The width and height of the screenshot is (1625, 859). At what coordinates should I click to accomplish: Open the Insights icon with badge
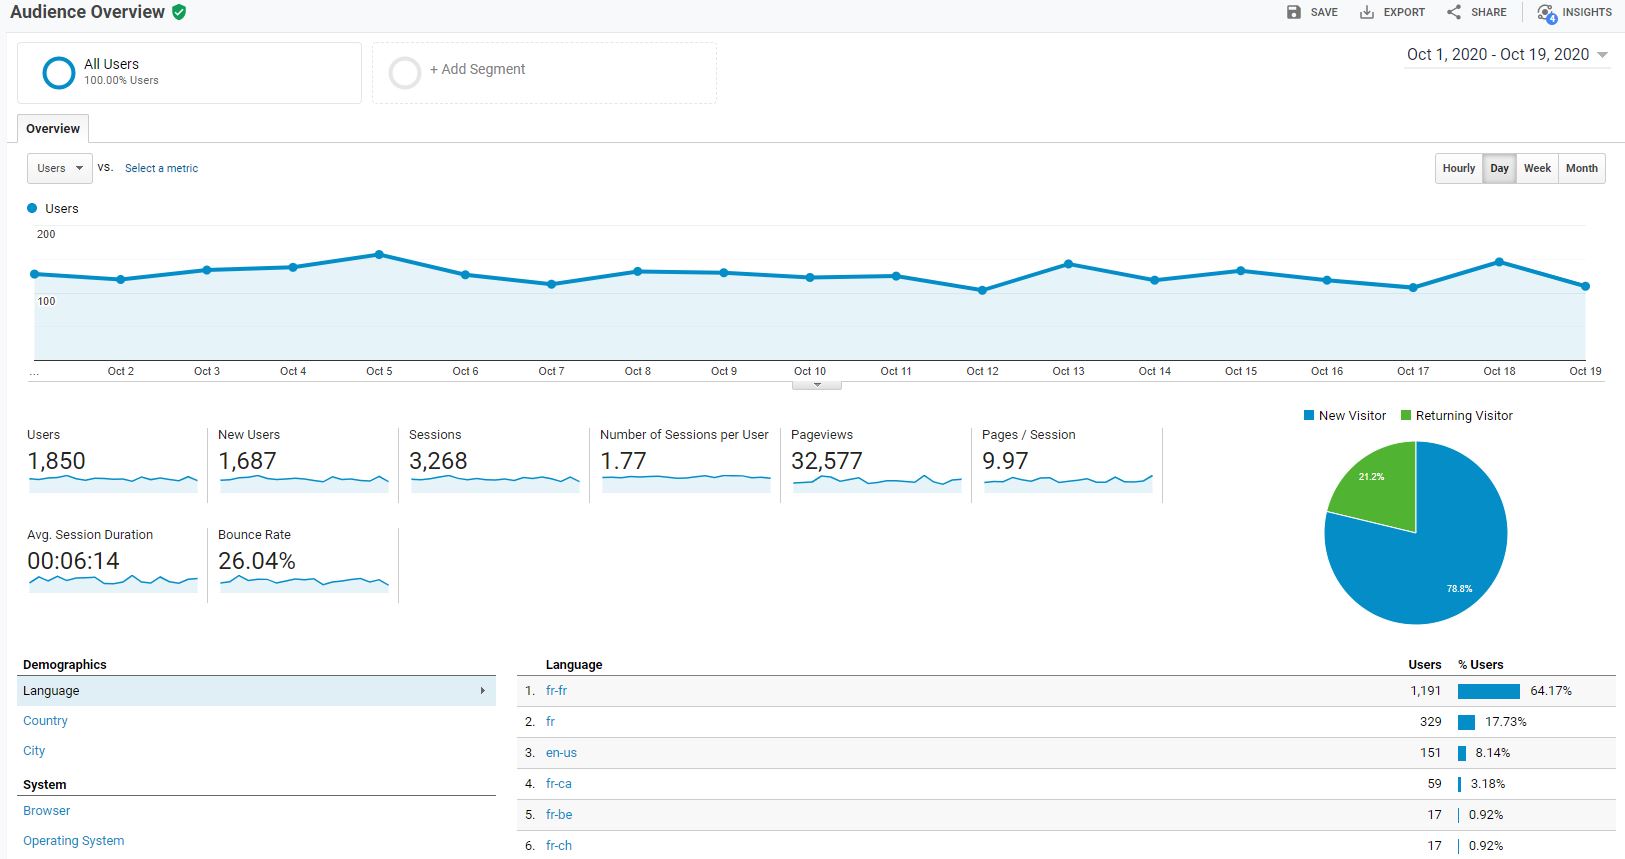pyautogui.click(x=1547, y=13)
